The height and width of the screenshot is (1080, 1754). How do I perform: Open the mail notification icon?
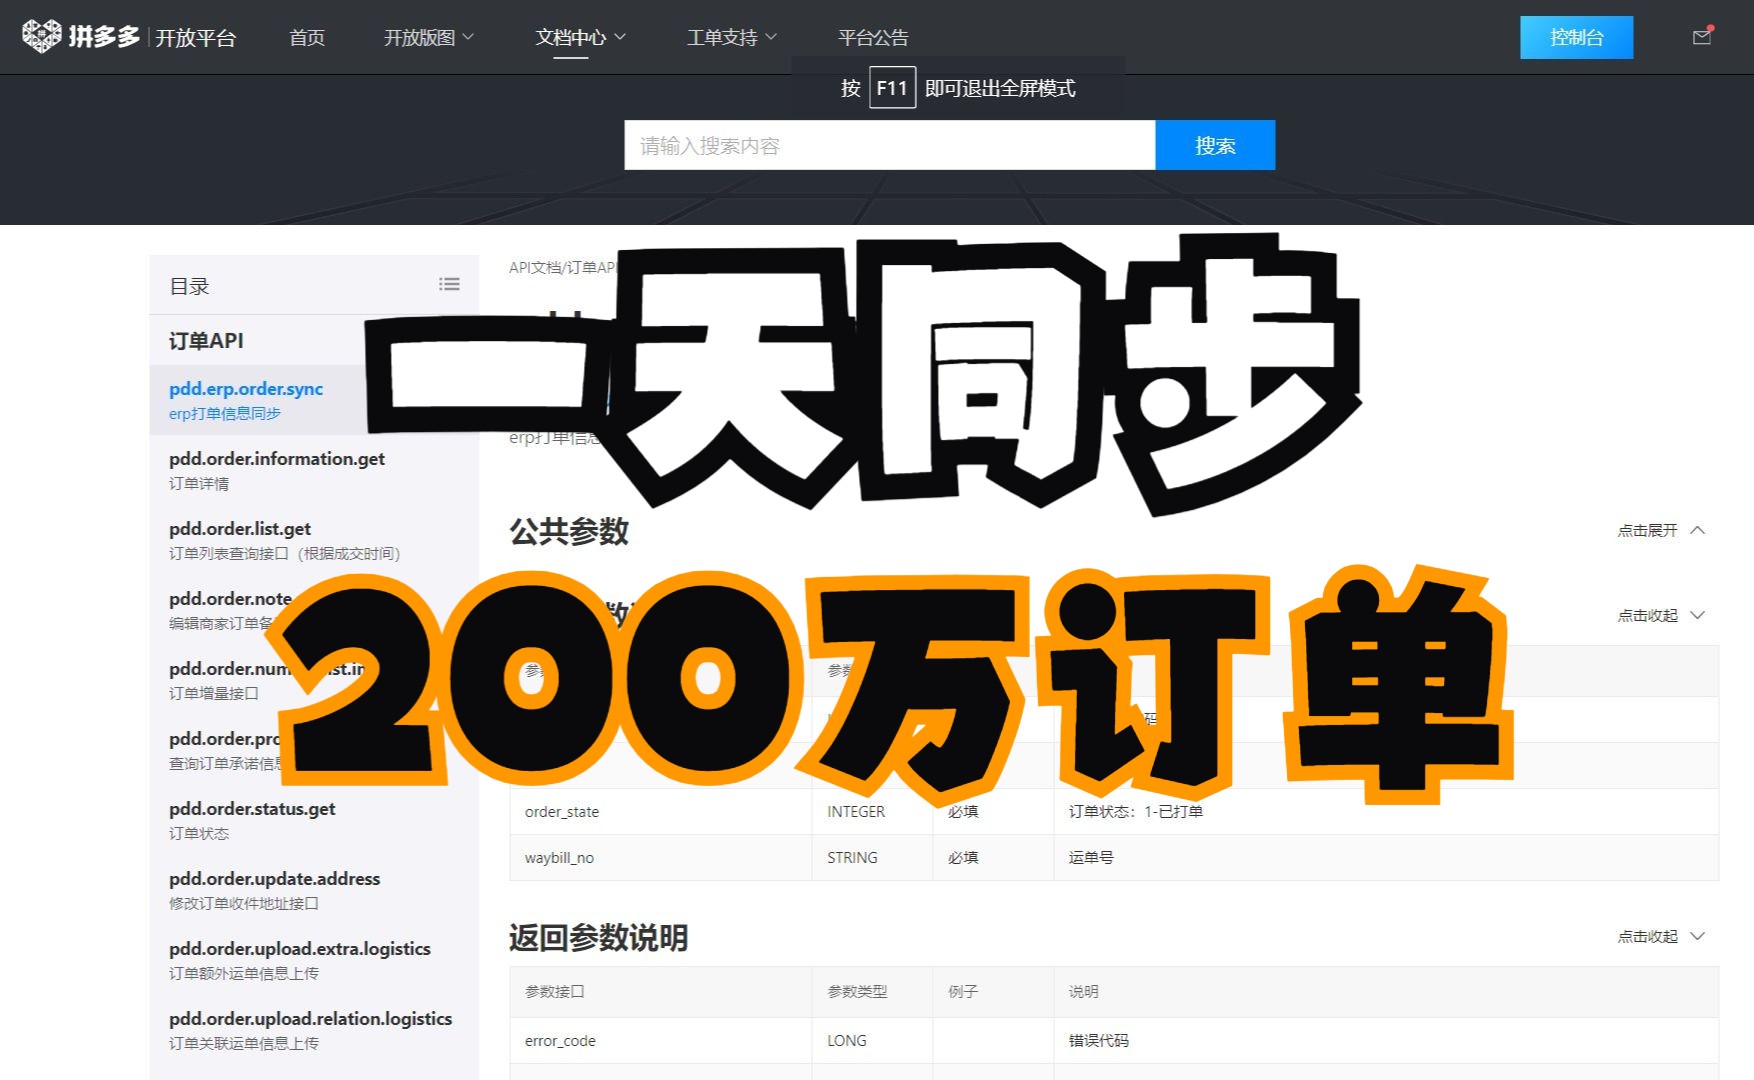(1702, 37)
